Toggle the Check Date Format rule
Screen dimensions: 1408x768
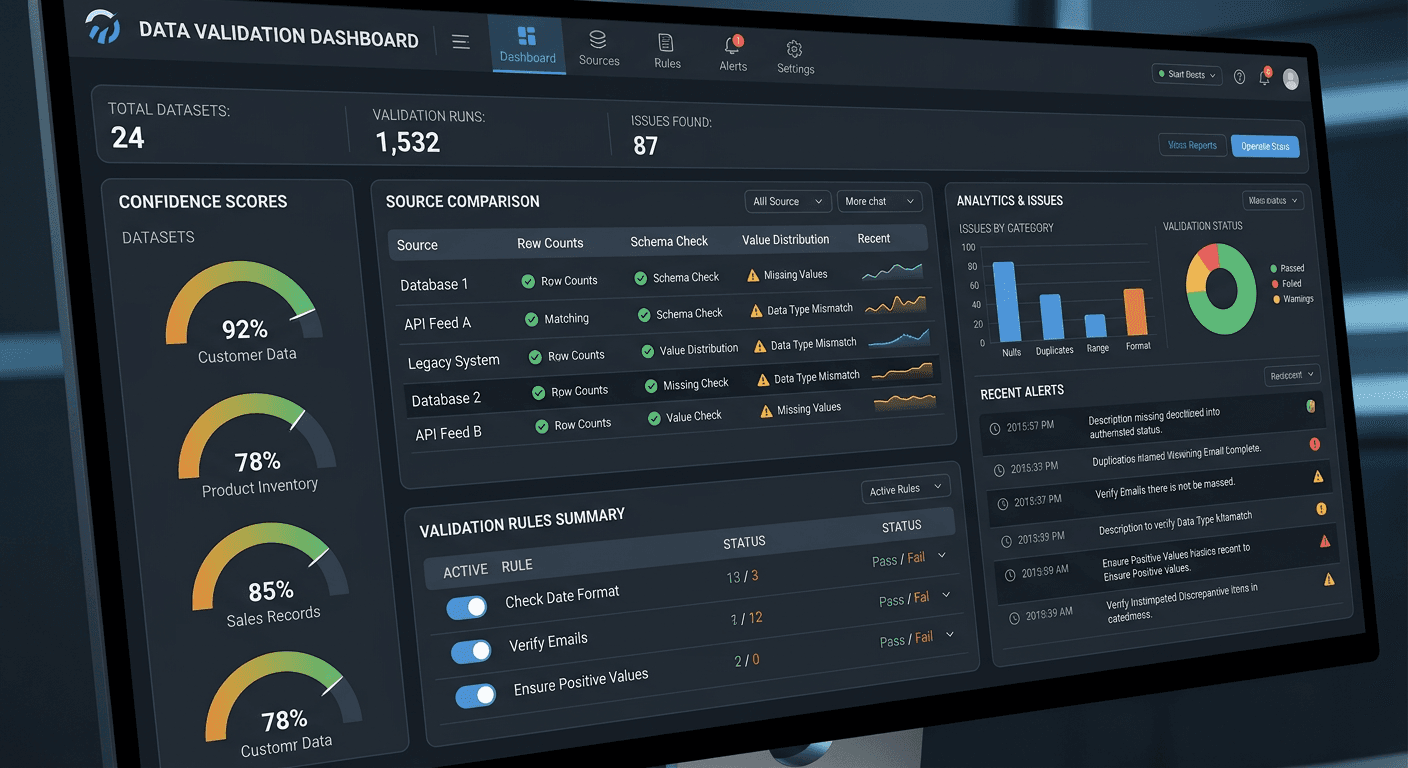click(466, 607)
